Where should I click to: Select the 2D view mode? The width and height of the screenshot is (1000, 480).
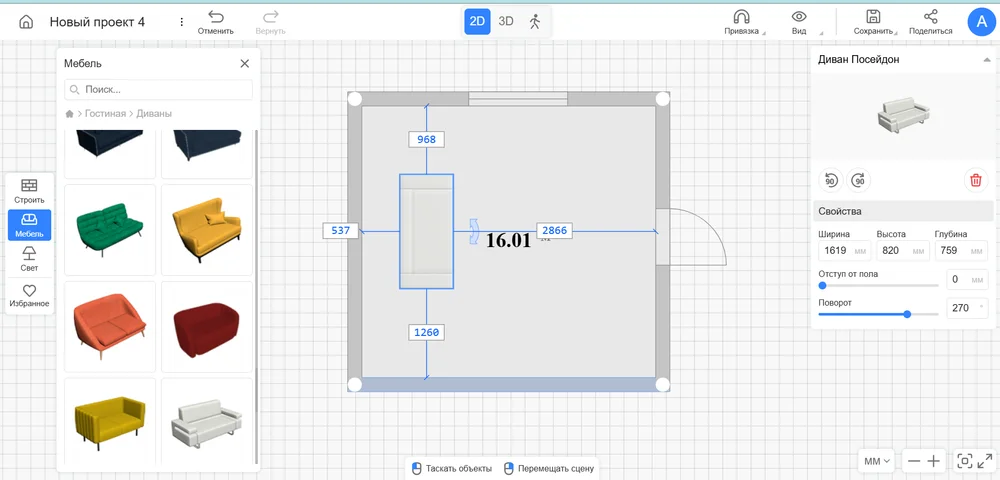478,21
